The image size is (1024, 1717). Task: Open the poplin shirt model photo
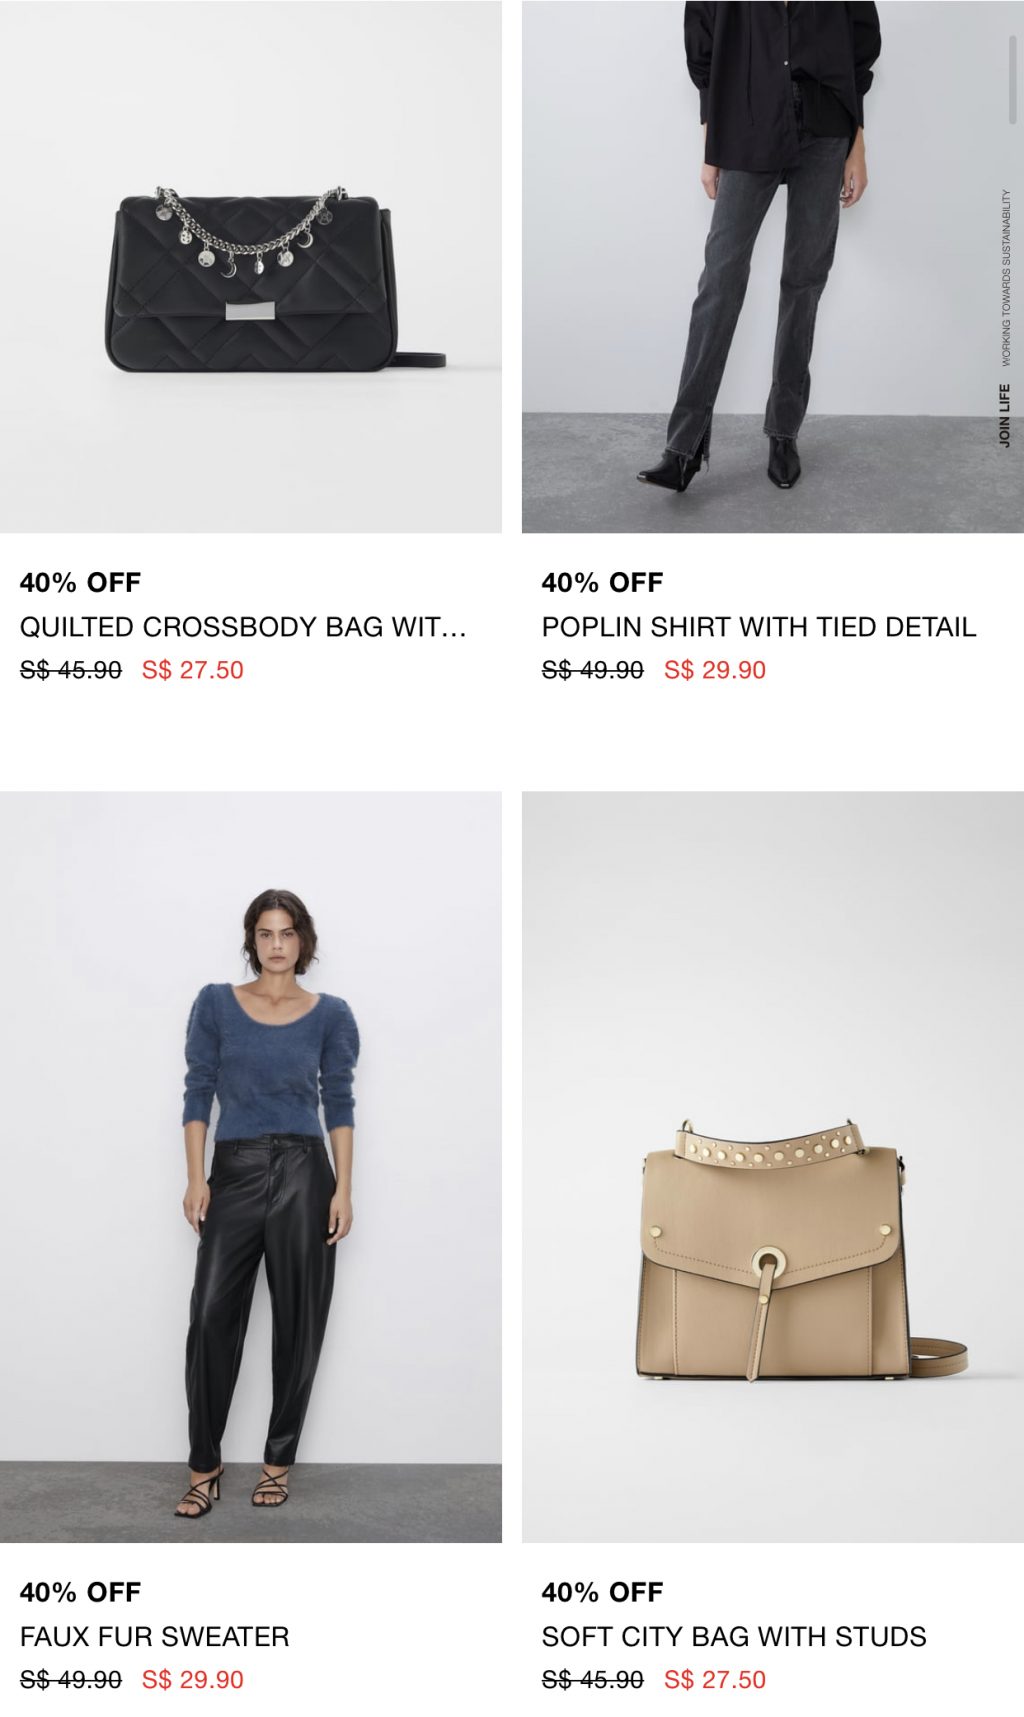tap(772, 266)
